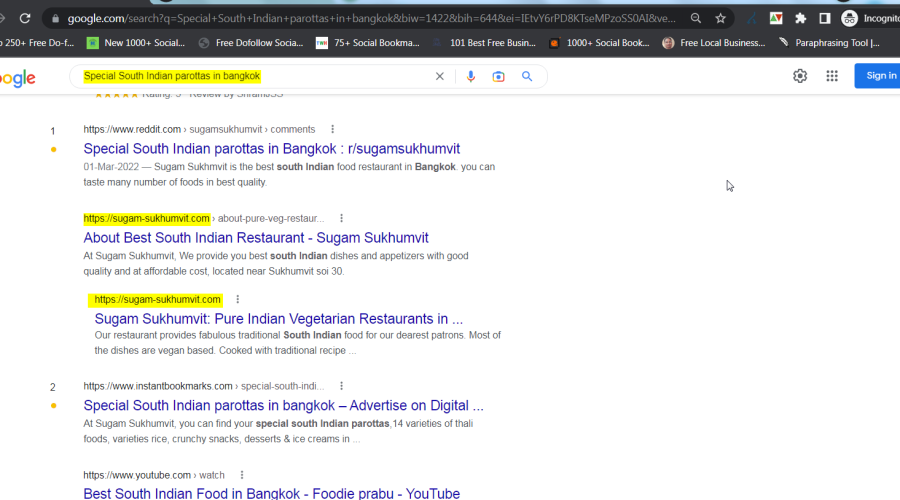
Task: Toggle the browser side panel icon
Action: (824, 18)
